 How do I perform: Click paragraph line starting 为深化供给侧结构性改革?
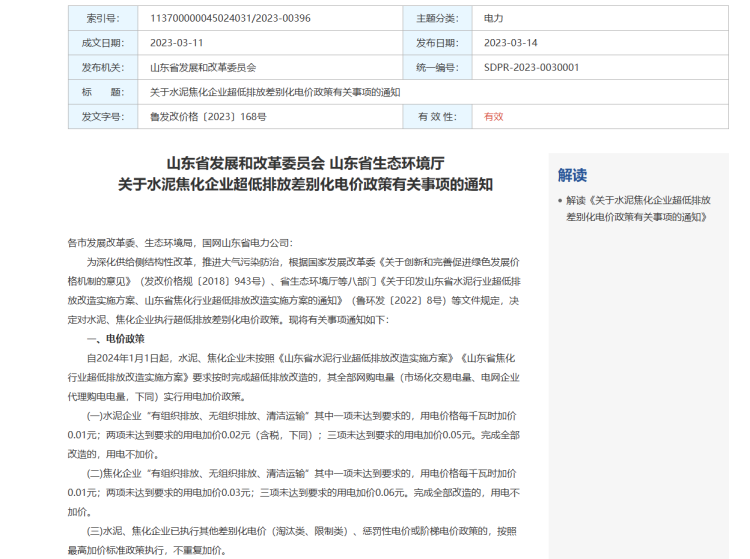point(303,262)
